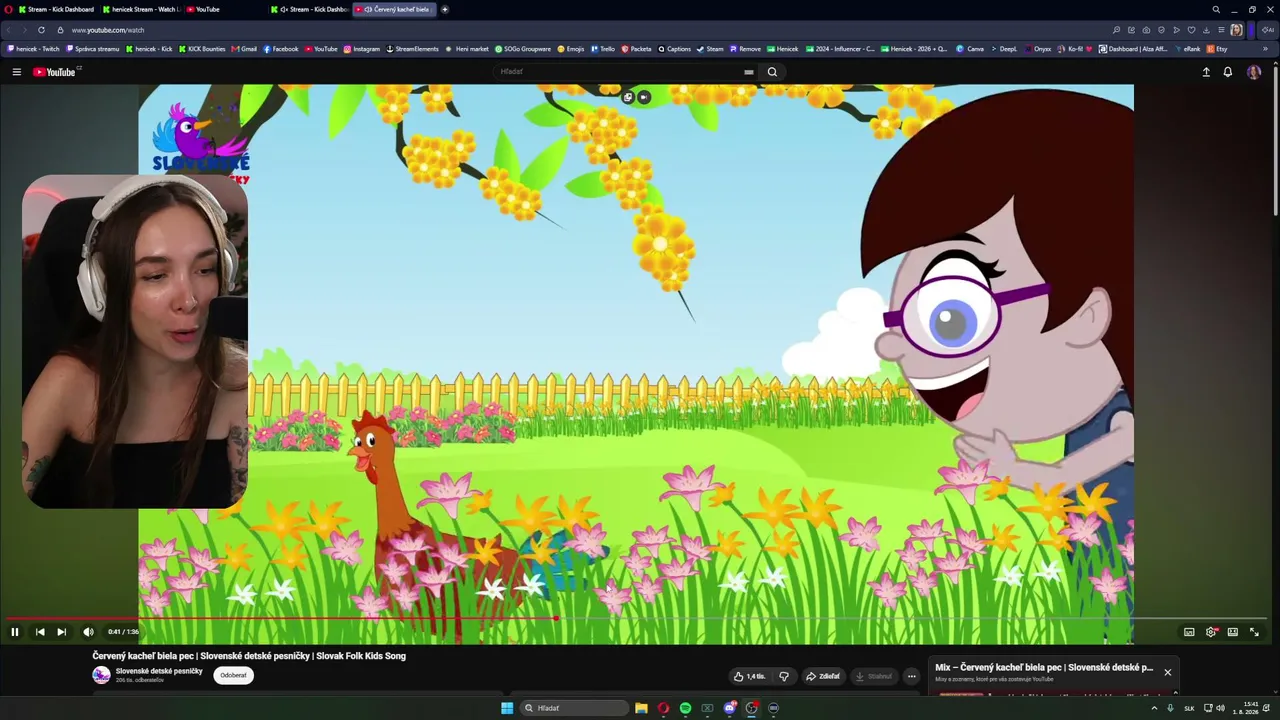The height and width of the screenshot is (720, 1280).
Task: Open the StreamElements bookmark
Action: click(x=412, y=48)
